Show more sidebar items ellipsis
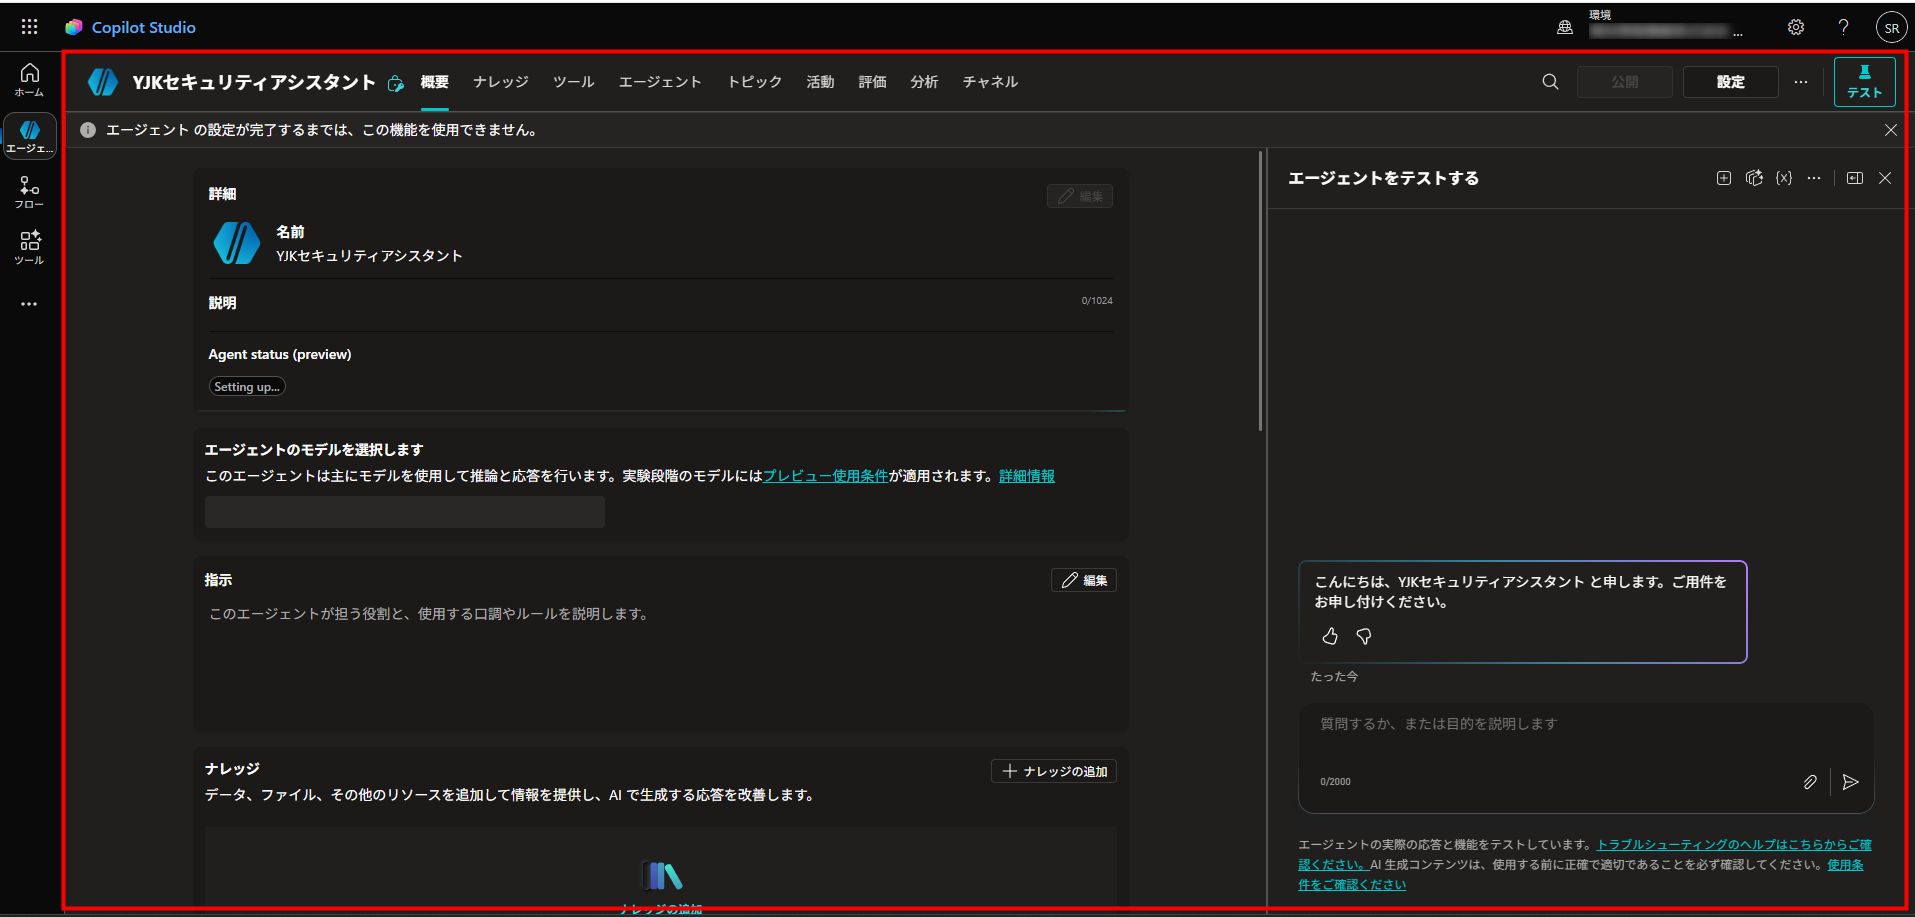This screenshot has width=1915, height=917. 29,304
